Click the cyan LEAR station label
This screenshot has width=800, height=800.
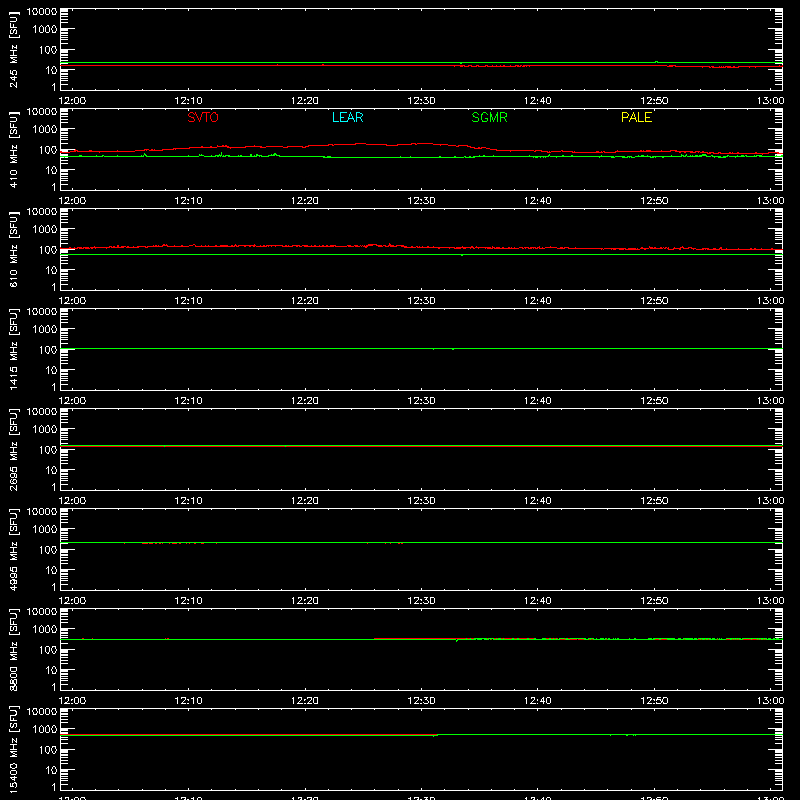[x=347, y=117]
